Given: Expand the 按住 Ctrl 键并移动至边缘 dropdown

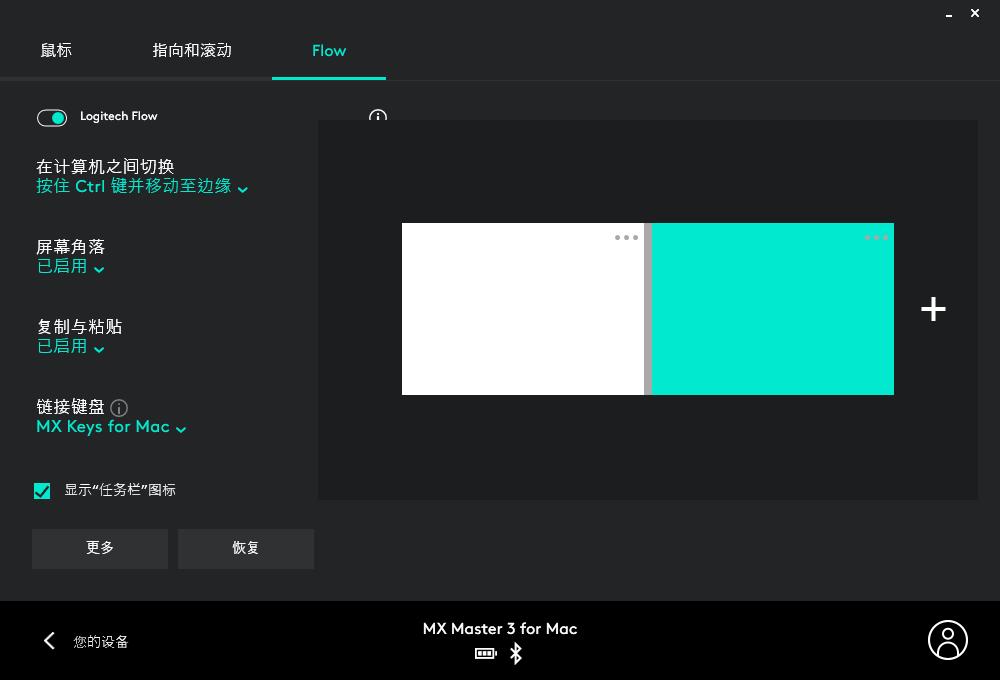Looking at the screenshot, I should point(141,186).
